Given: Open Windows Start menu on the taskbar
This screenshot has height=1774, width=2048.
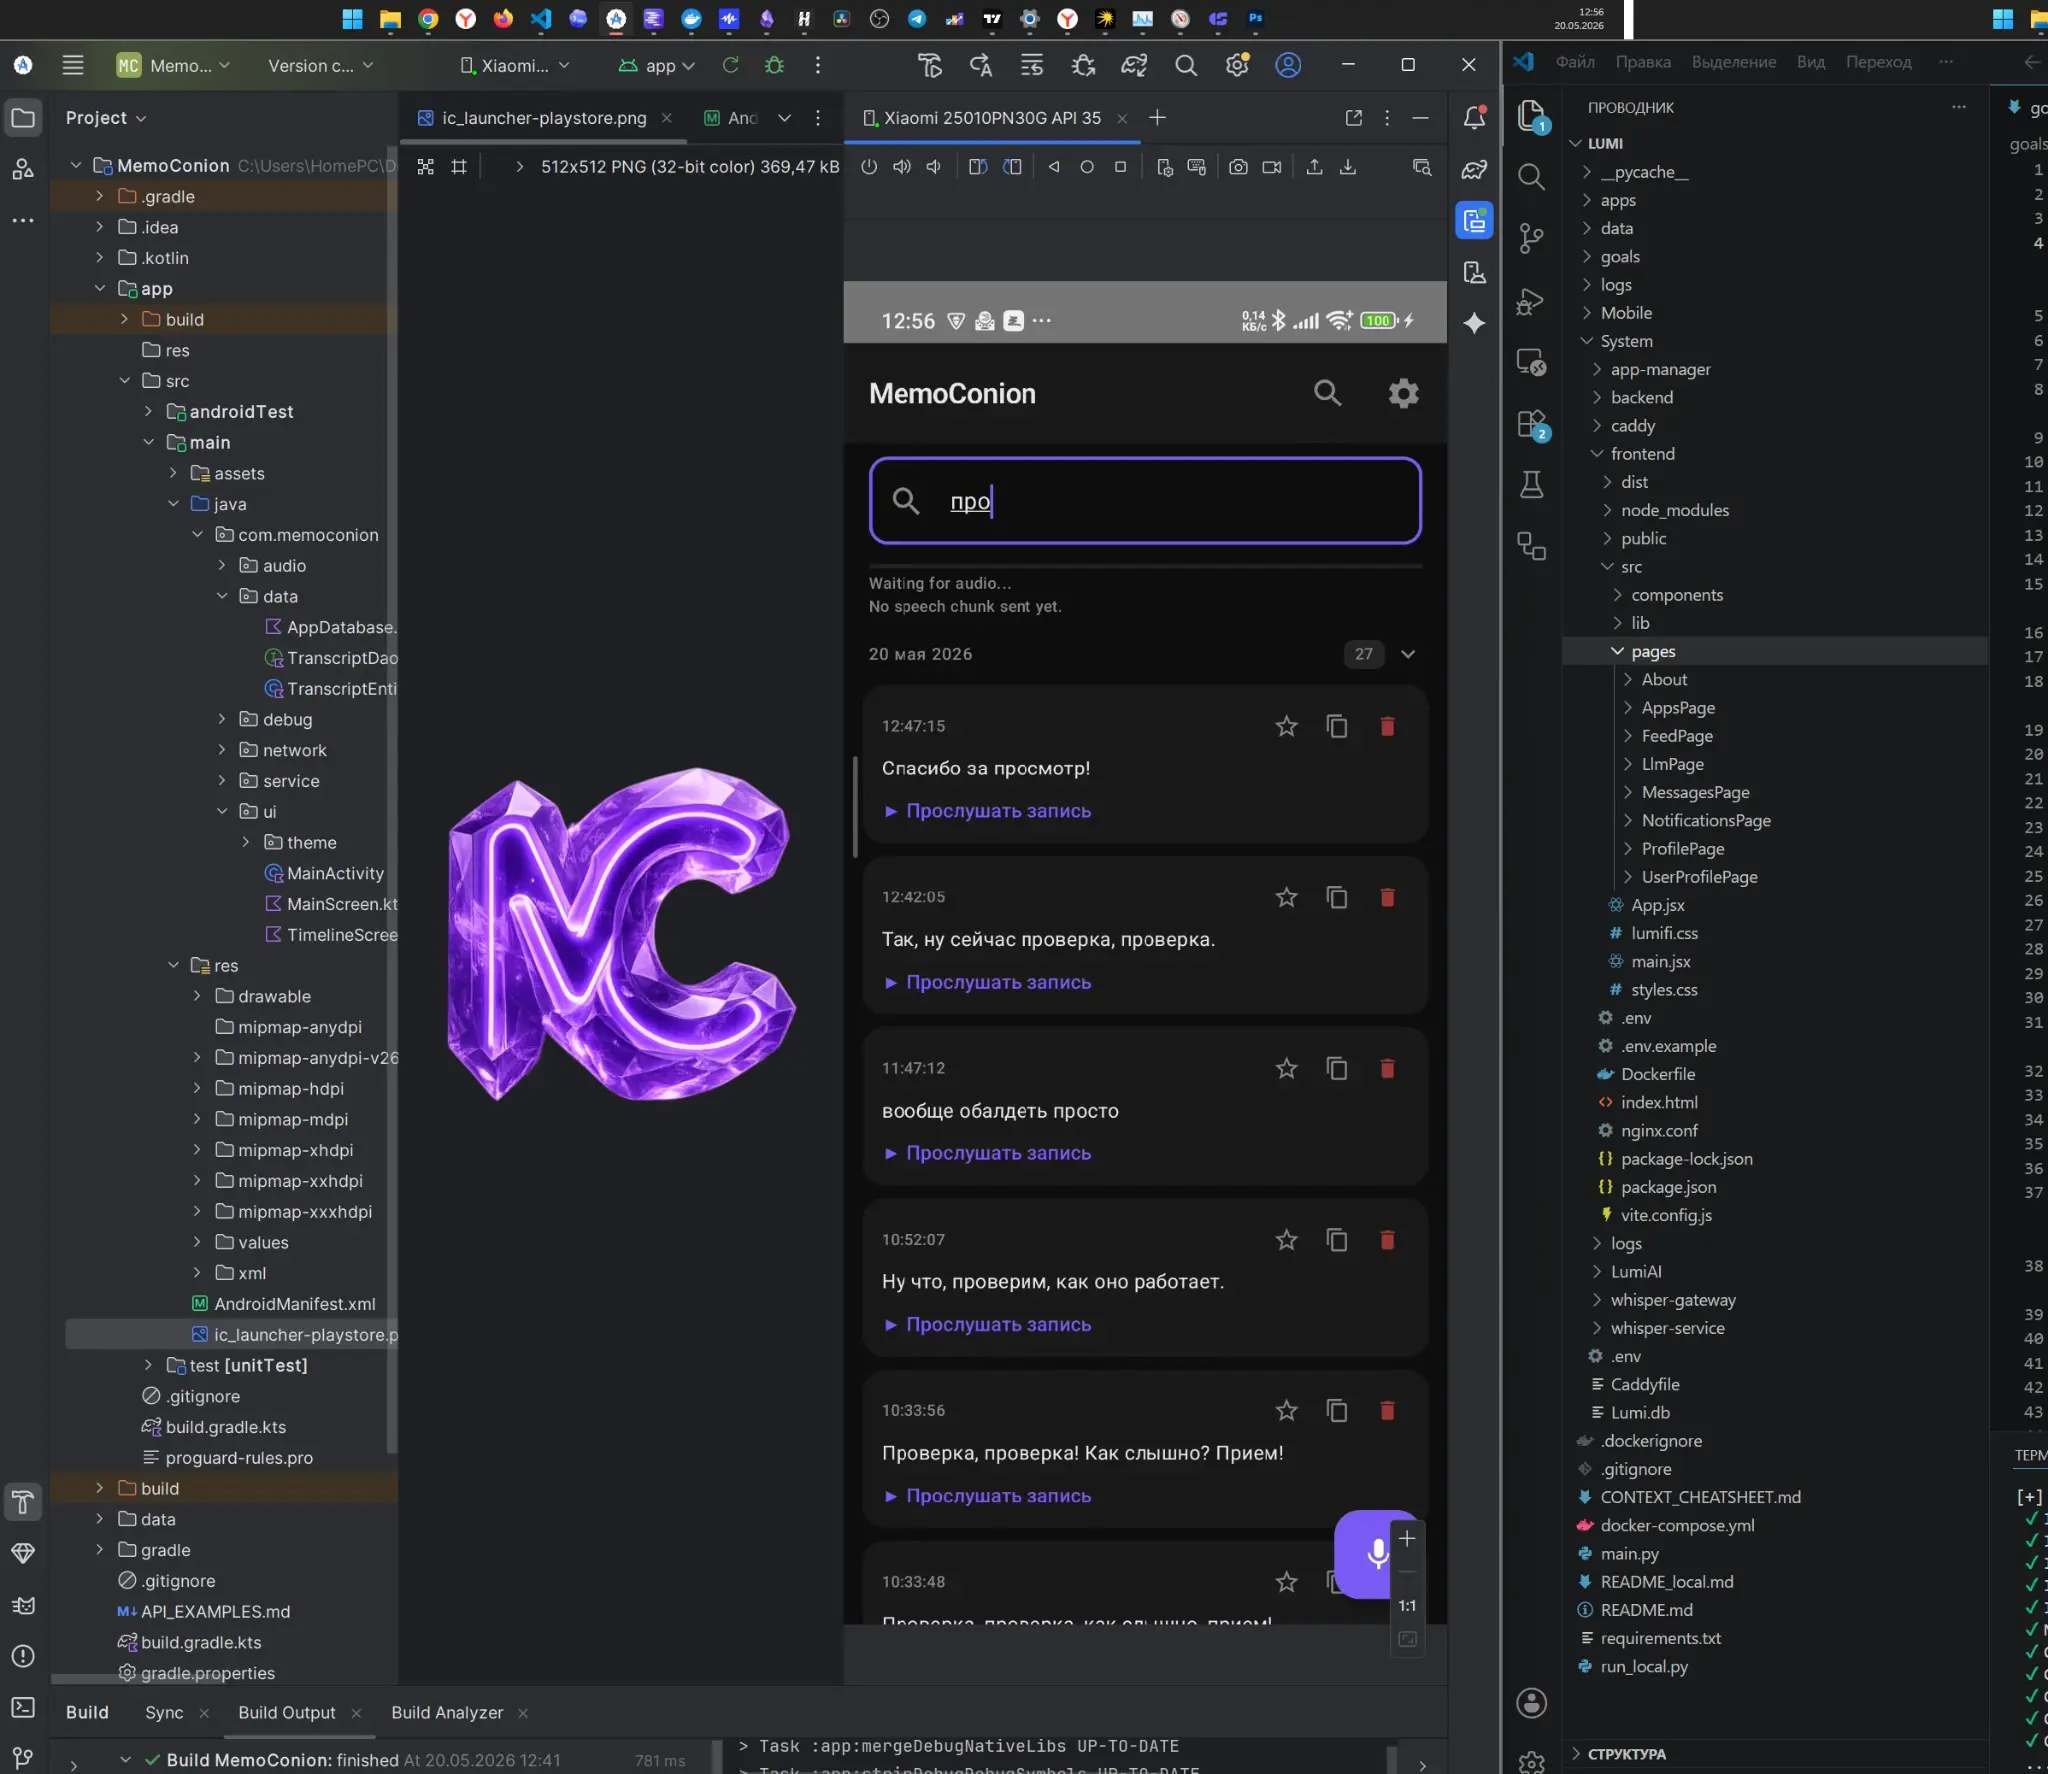Looking at the screenshot, I should point(352,18).
